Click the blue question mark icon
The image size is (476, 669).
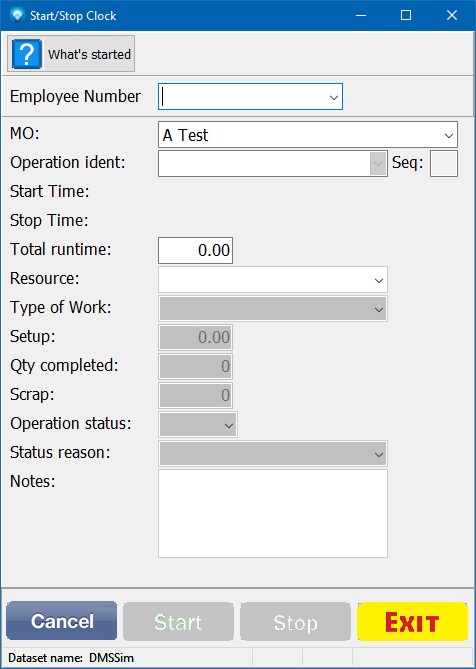(27, 54)
